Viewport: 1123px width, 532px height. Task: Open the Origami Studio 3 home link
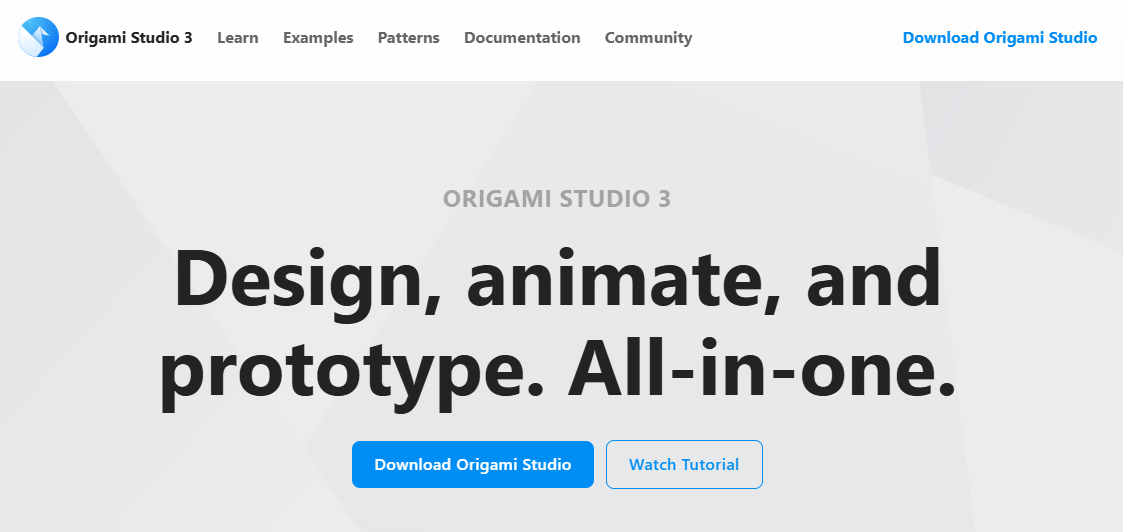[x=129, y=38]
